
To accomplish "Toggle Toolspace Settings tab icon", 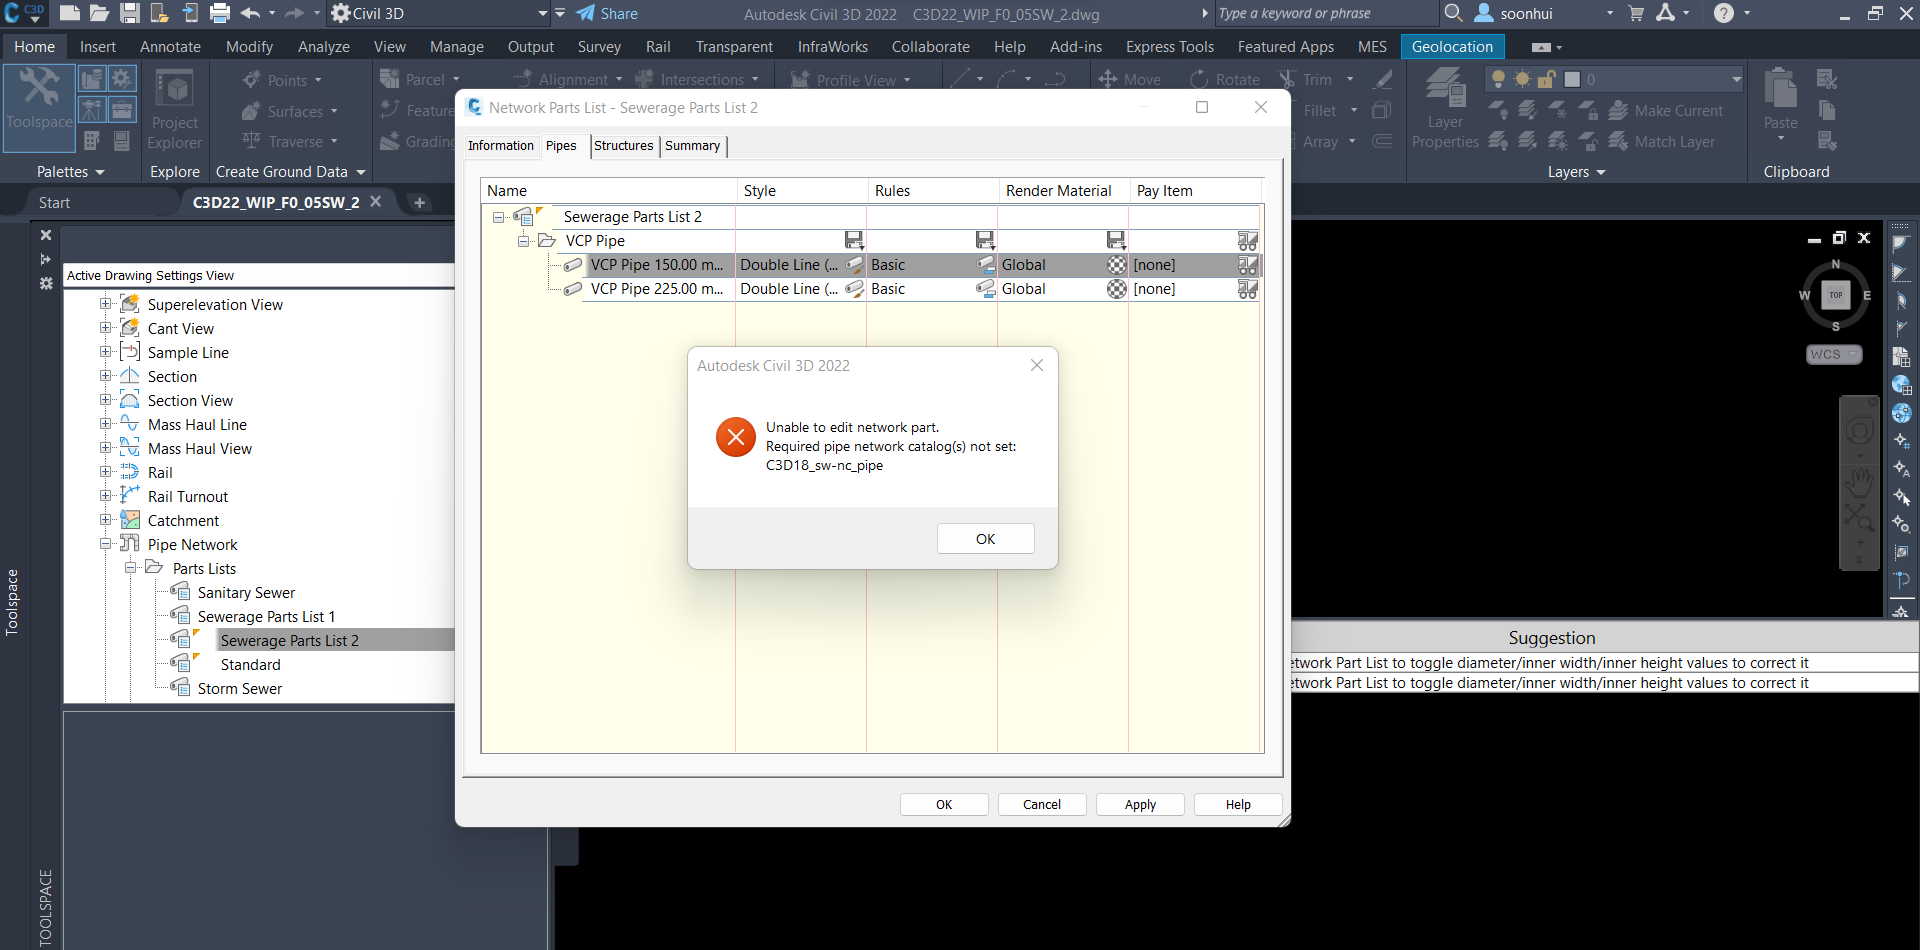I will [122, 79].
